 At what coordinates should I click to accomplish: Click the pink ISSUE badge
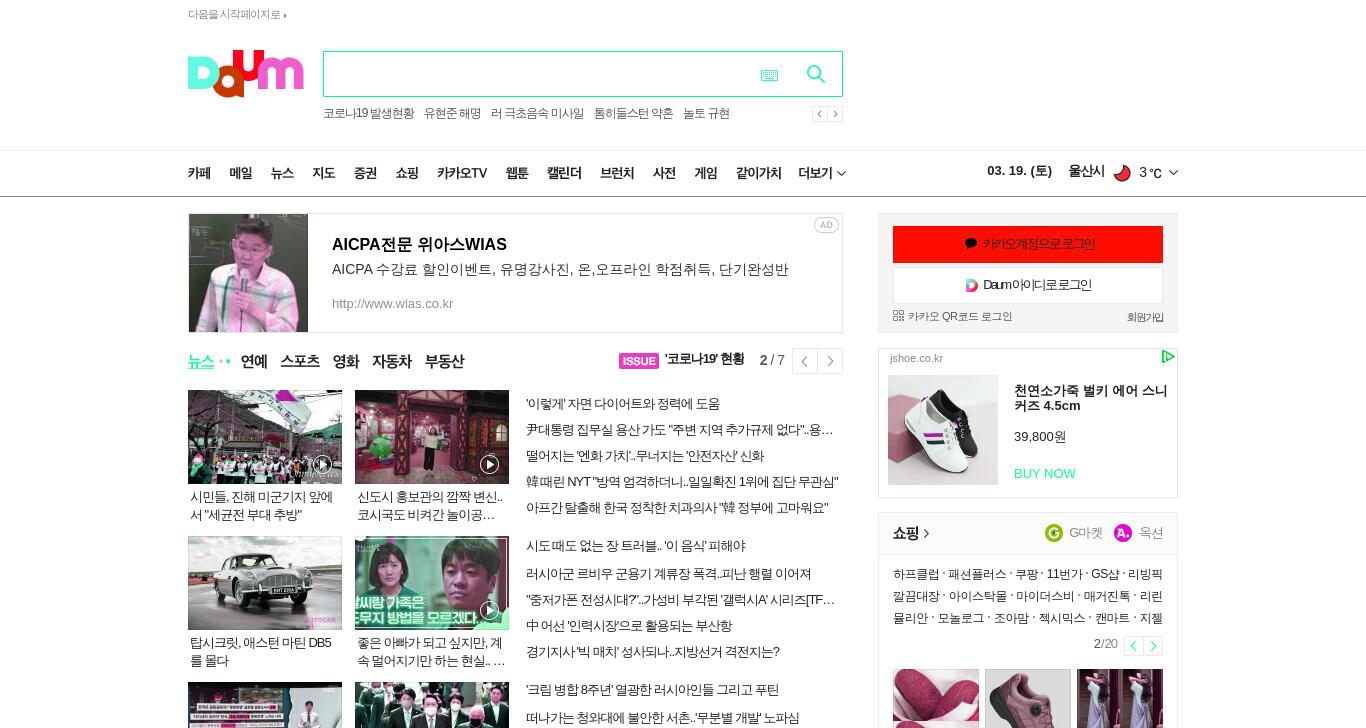pos(639,361)
